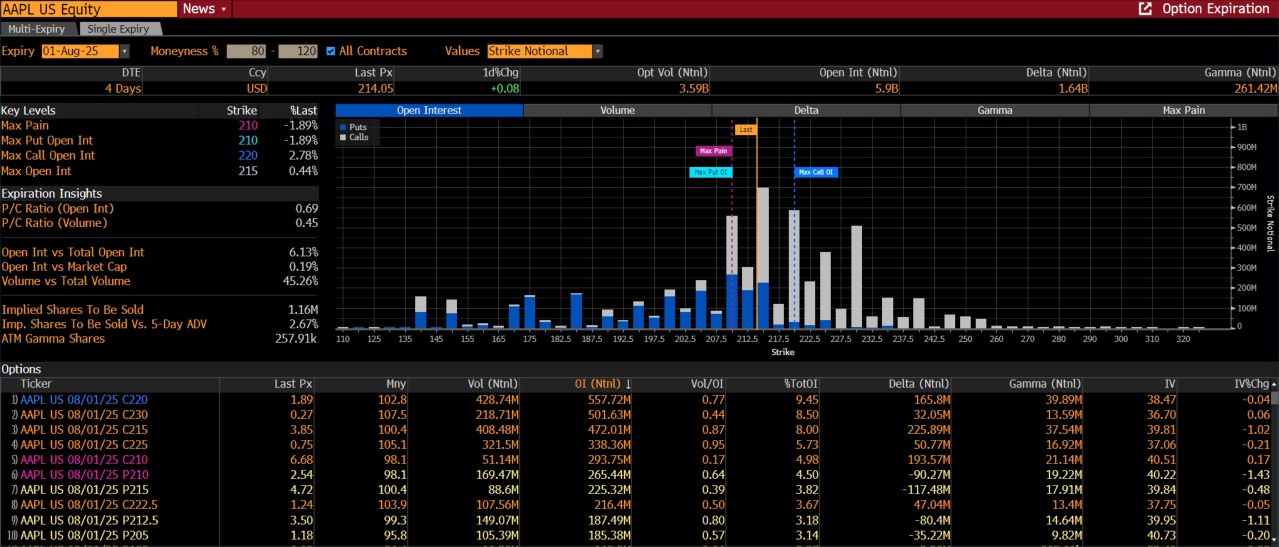Open AAPL US 08/01/25 C230 contract
Screen dimensions: 1279x547
pyautogui.click(x=83, y=414)
